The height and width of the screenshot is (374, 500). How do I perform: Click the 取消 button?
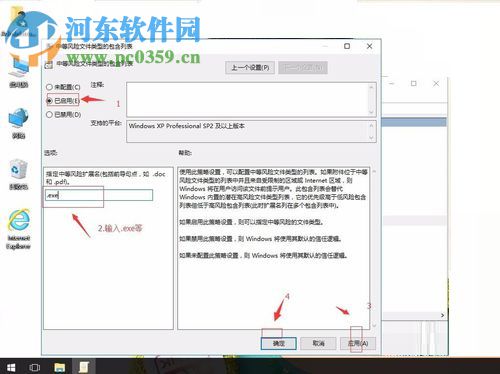tap(318, 343)
